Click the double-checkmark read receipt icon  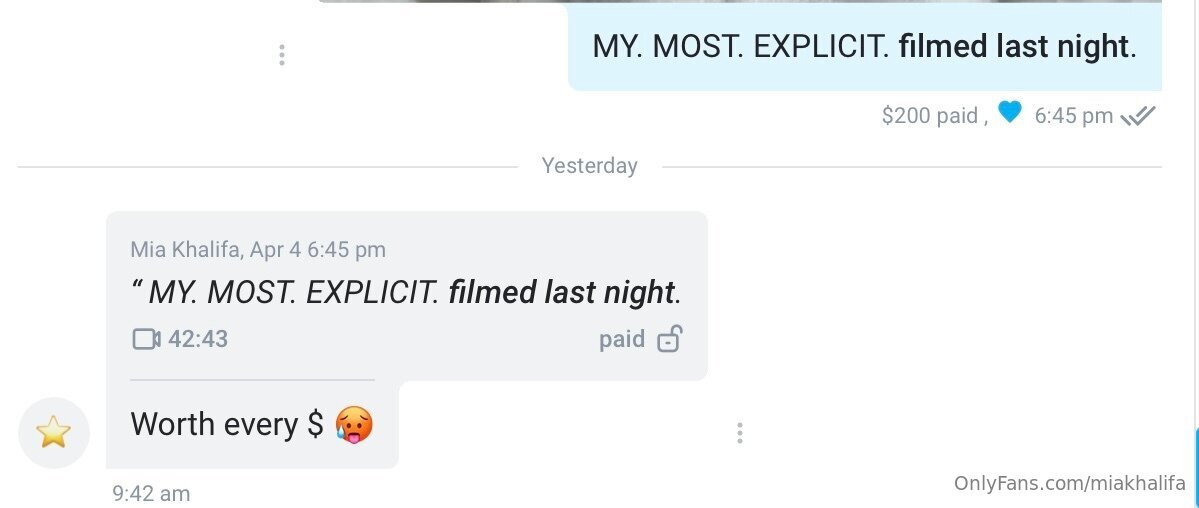coord(1138,116)
